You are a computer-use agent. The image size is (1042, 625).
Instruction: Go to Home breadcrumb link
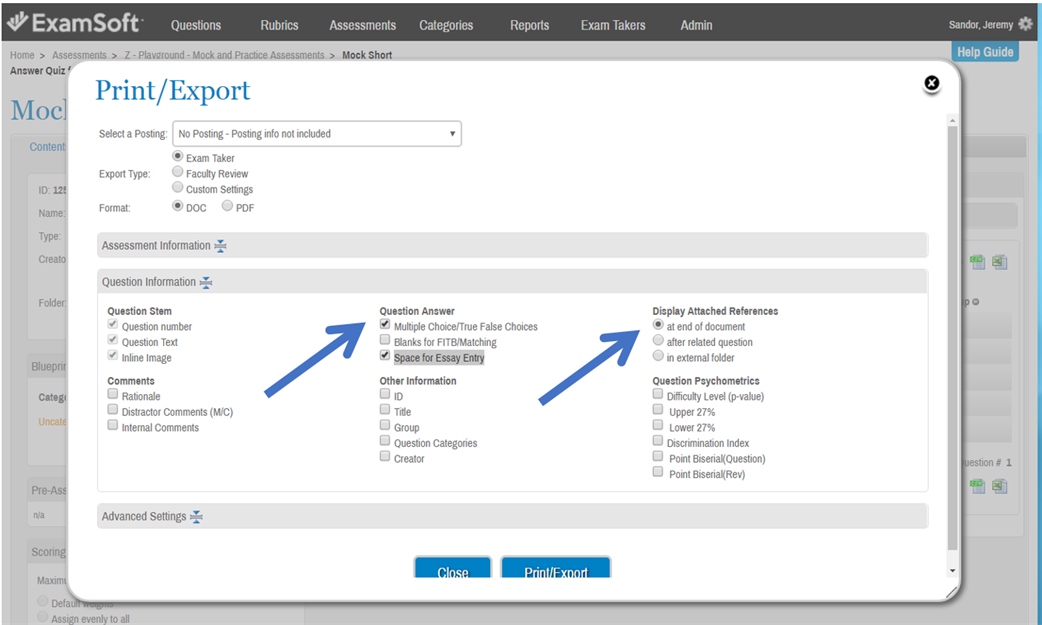[22, 55]
